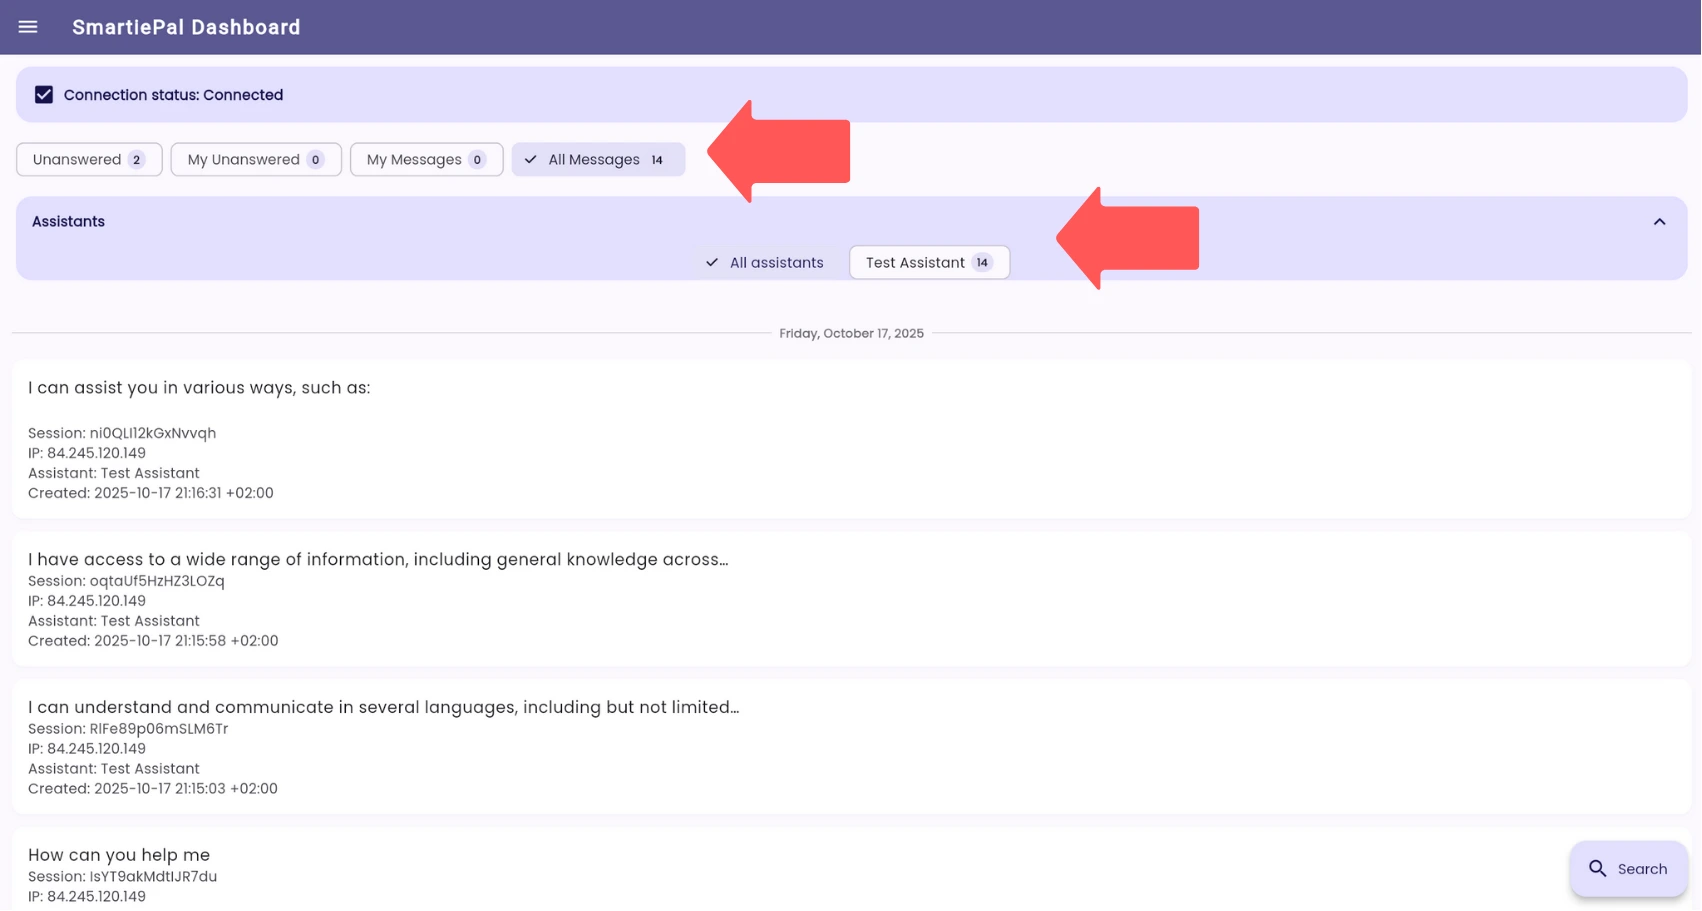Click the count badge on Test Assistant
The height and width of the screenshot is (911, 1702).
[x=982, y=263]
